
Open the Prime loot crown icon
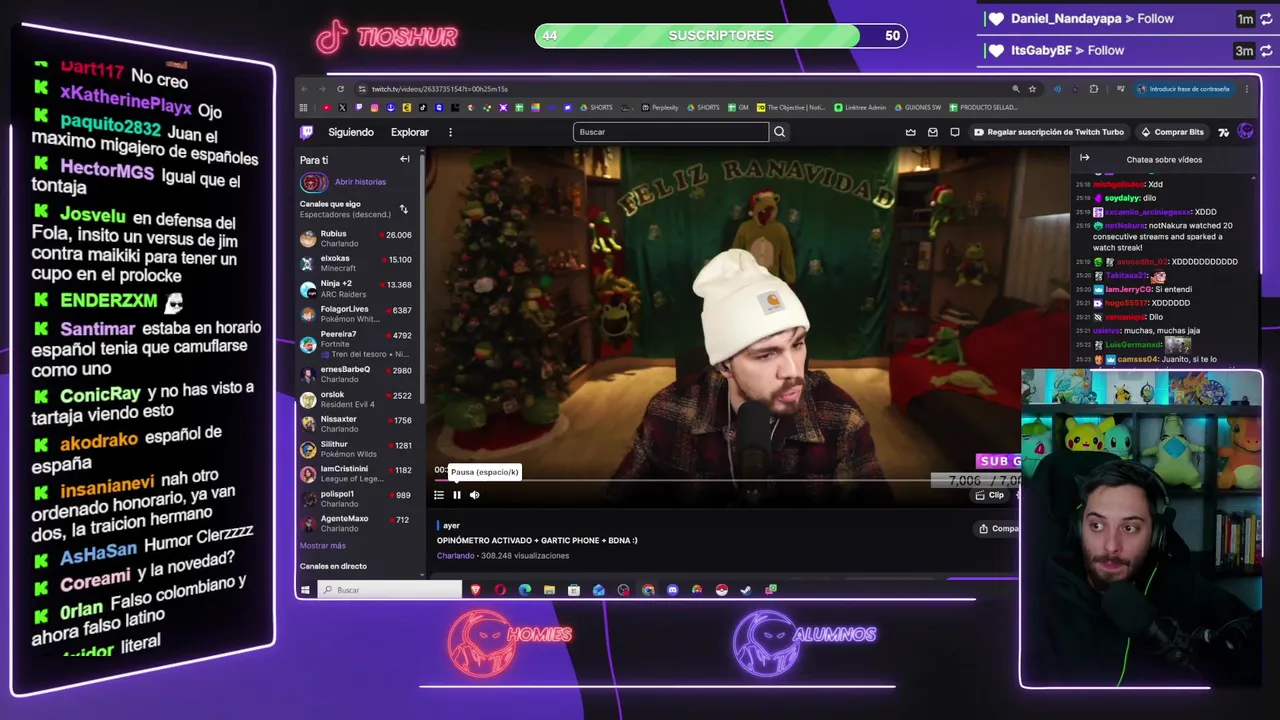(910, 132)
